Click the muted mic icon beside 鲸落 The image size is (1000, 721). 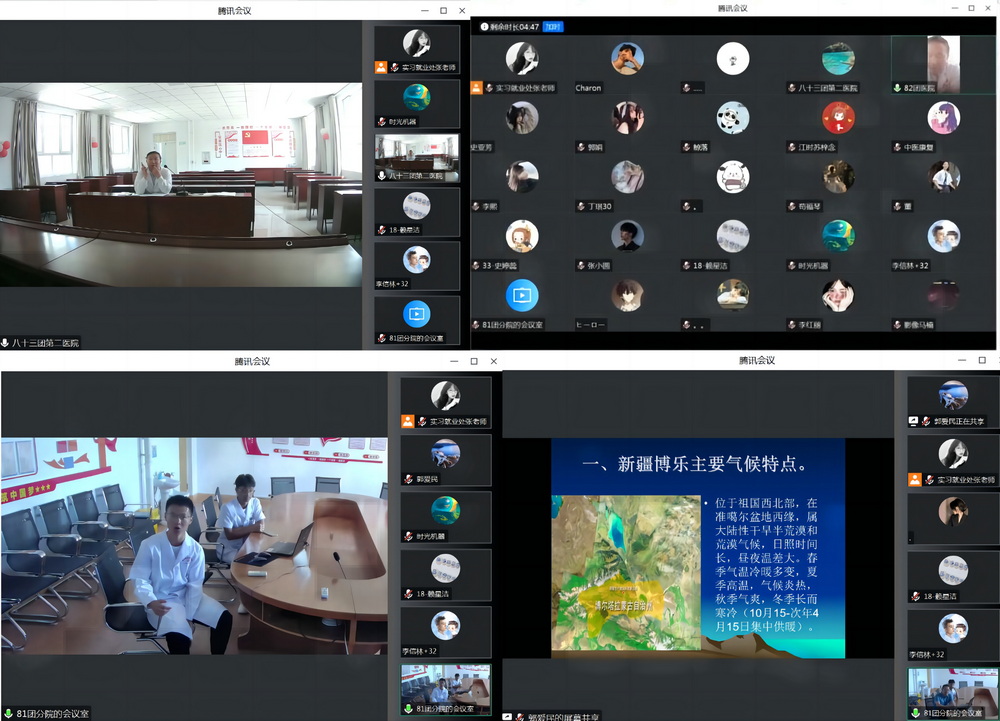(685, 148)
